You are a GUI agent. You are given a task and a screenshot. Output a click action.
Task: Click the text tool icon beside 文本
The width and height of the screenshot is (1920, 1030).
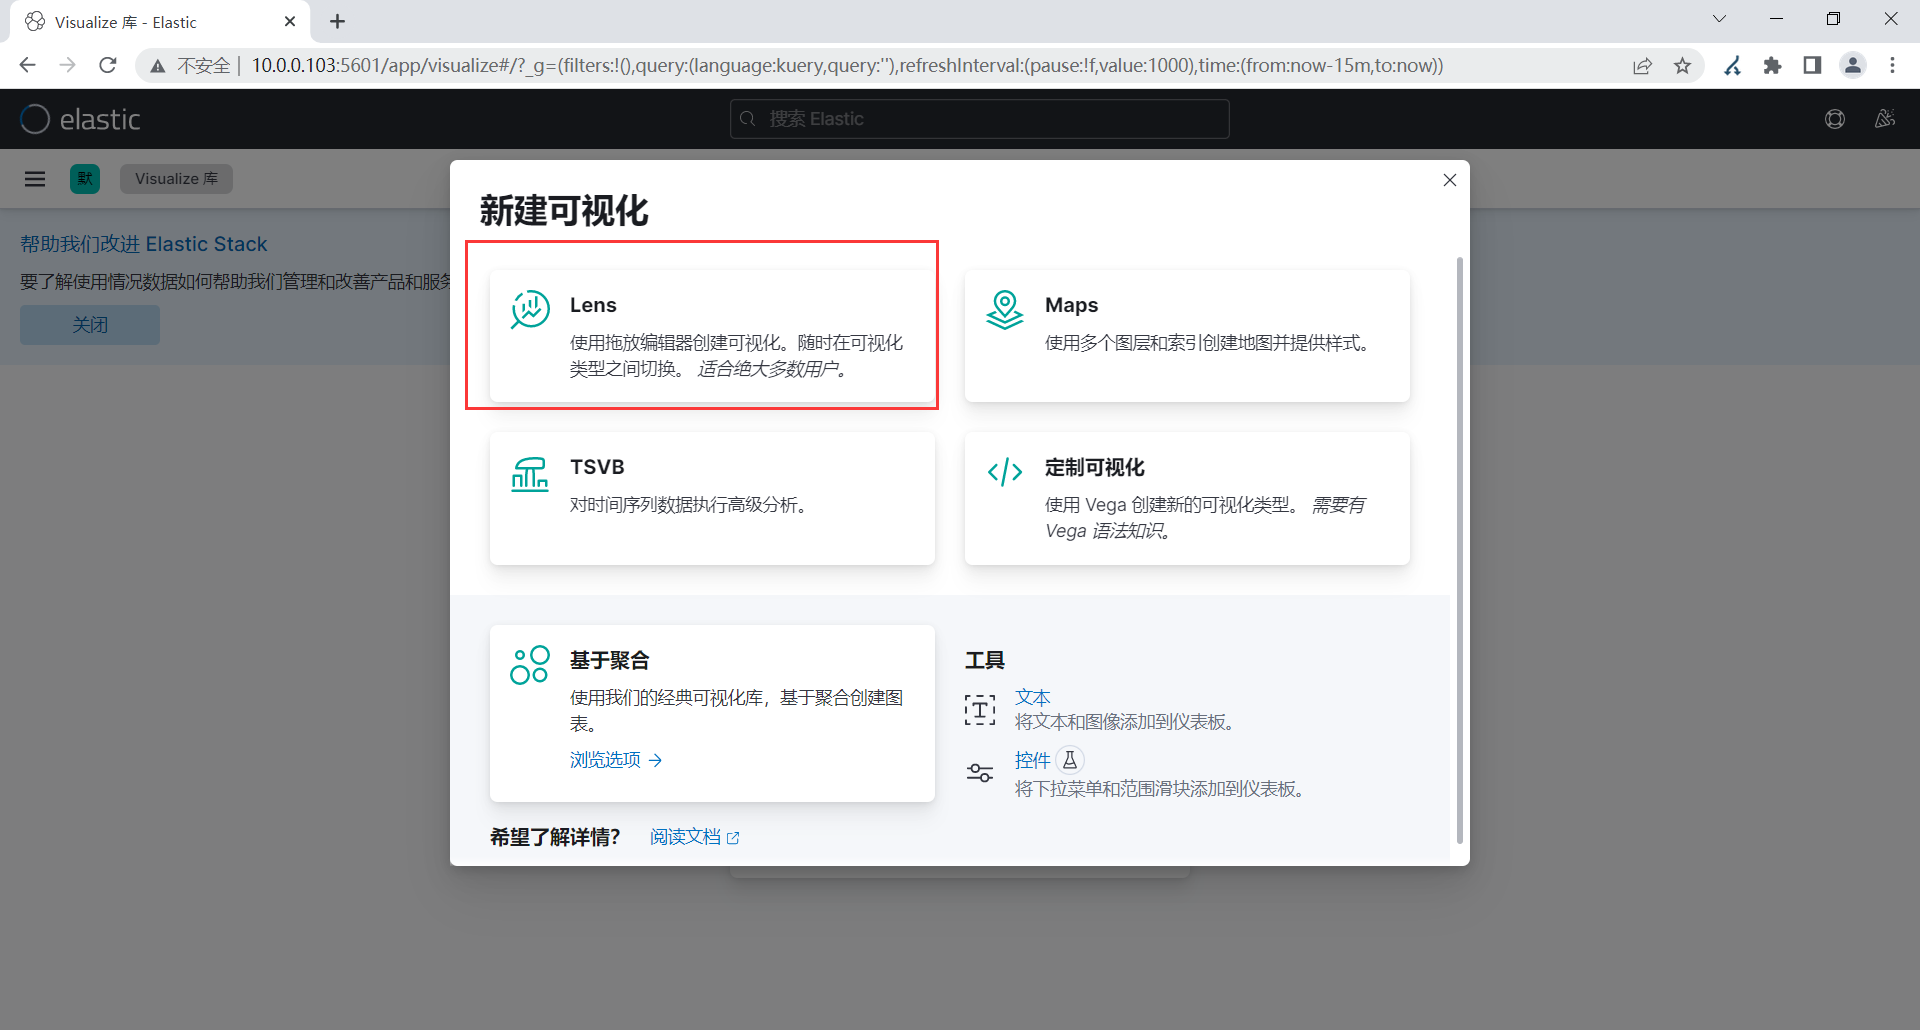(980, 710)
